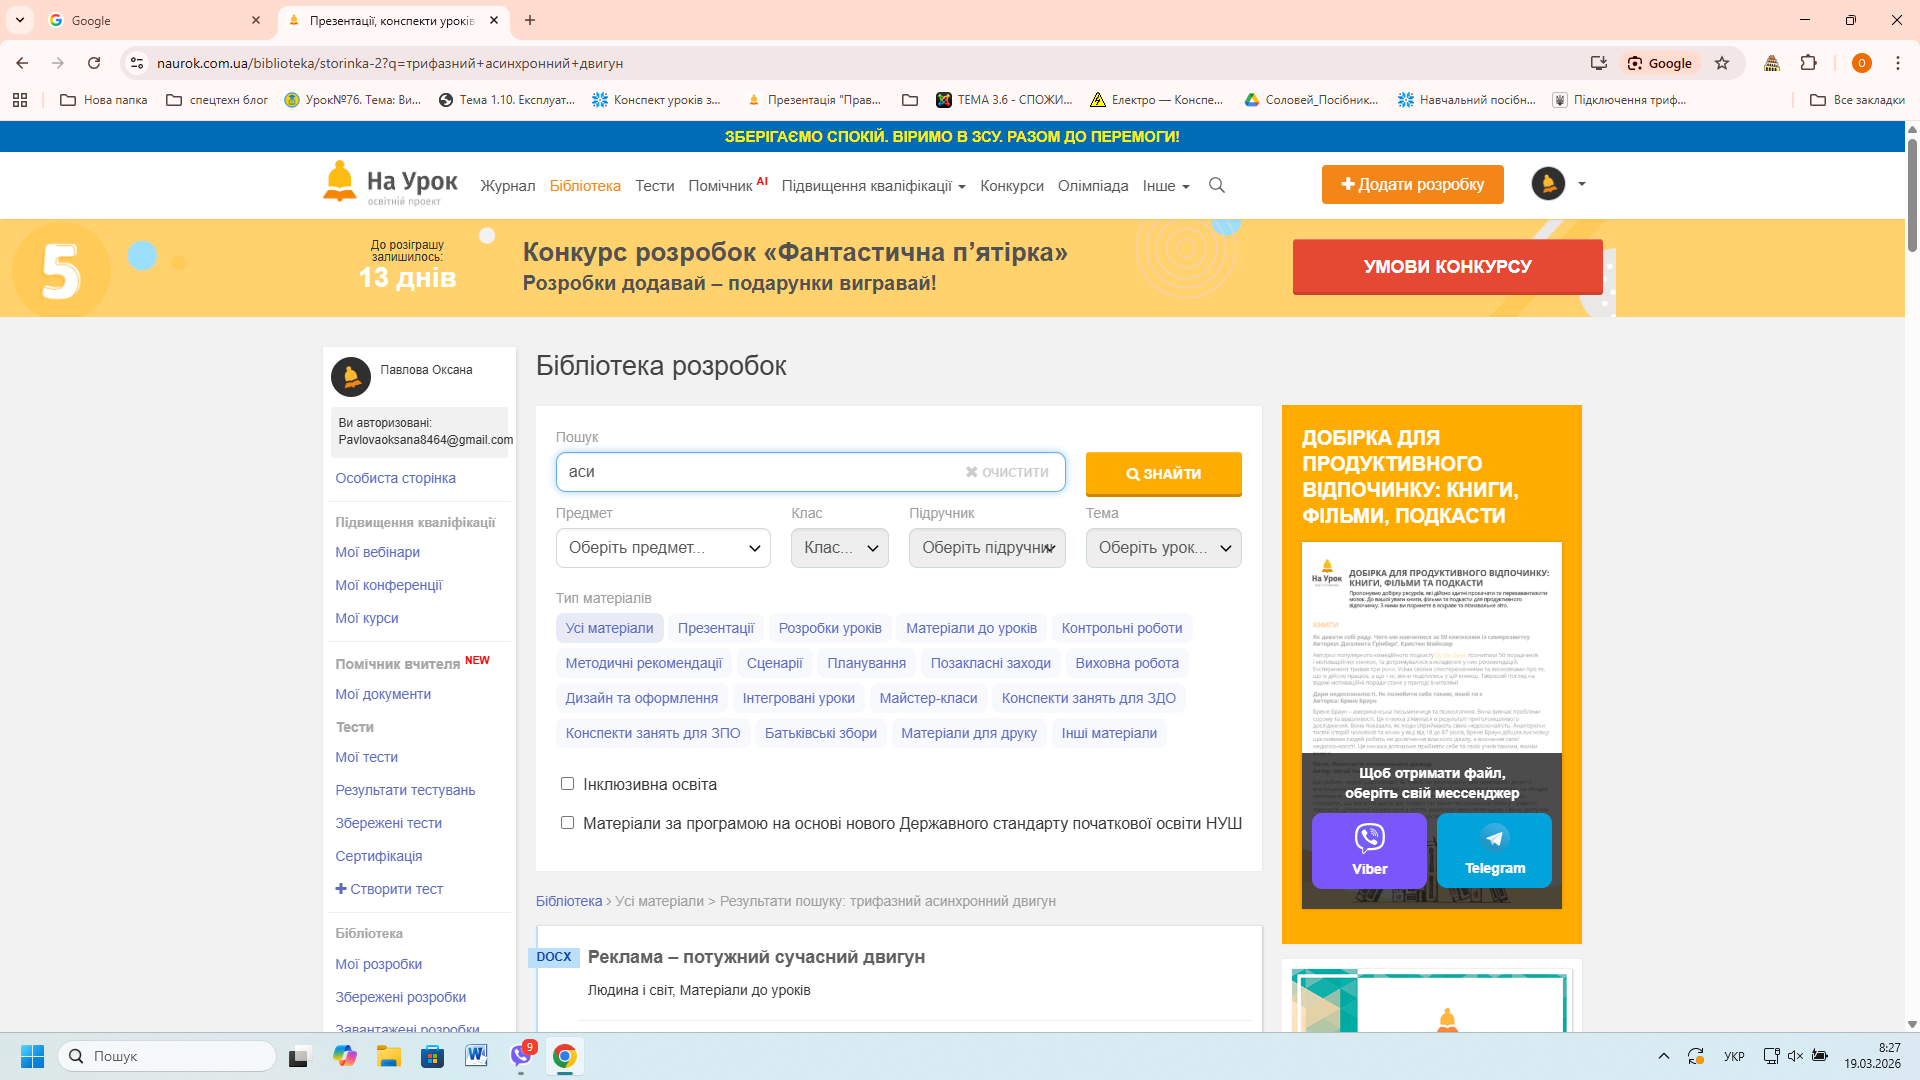Open Chrome extensions puzzle icon
1920x1080 pixels.
(1808, 63)
